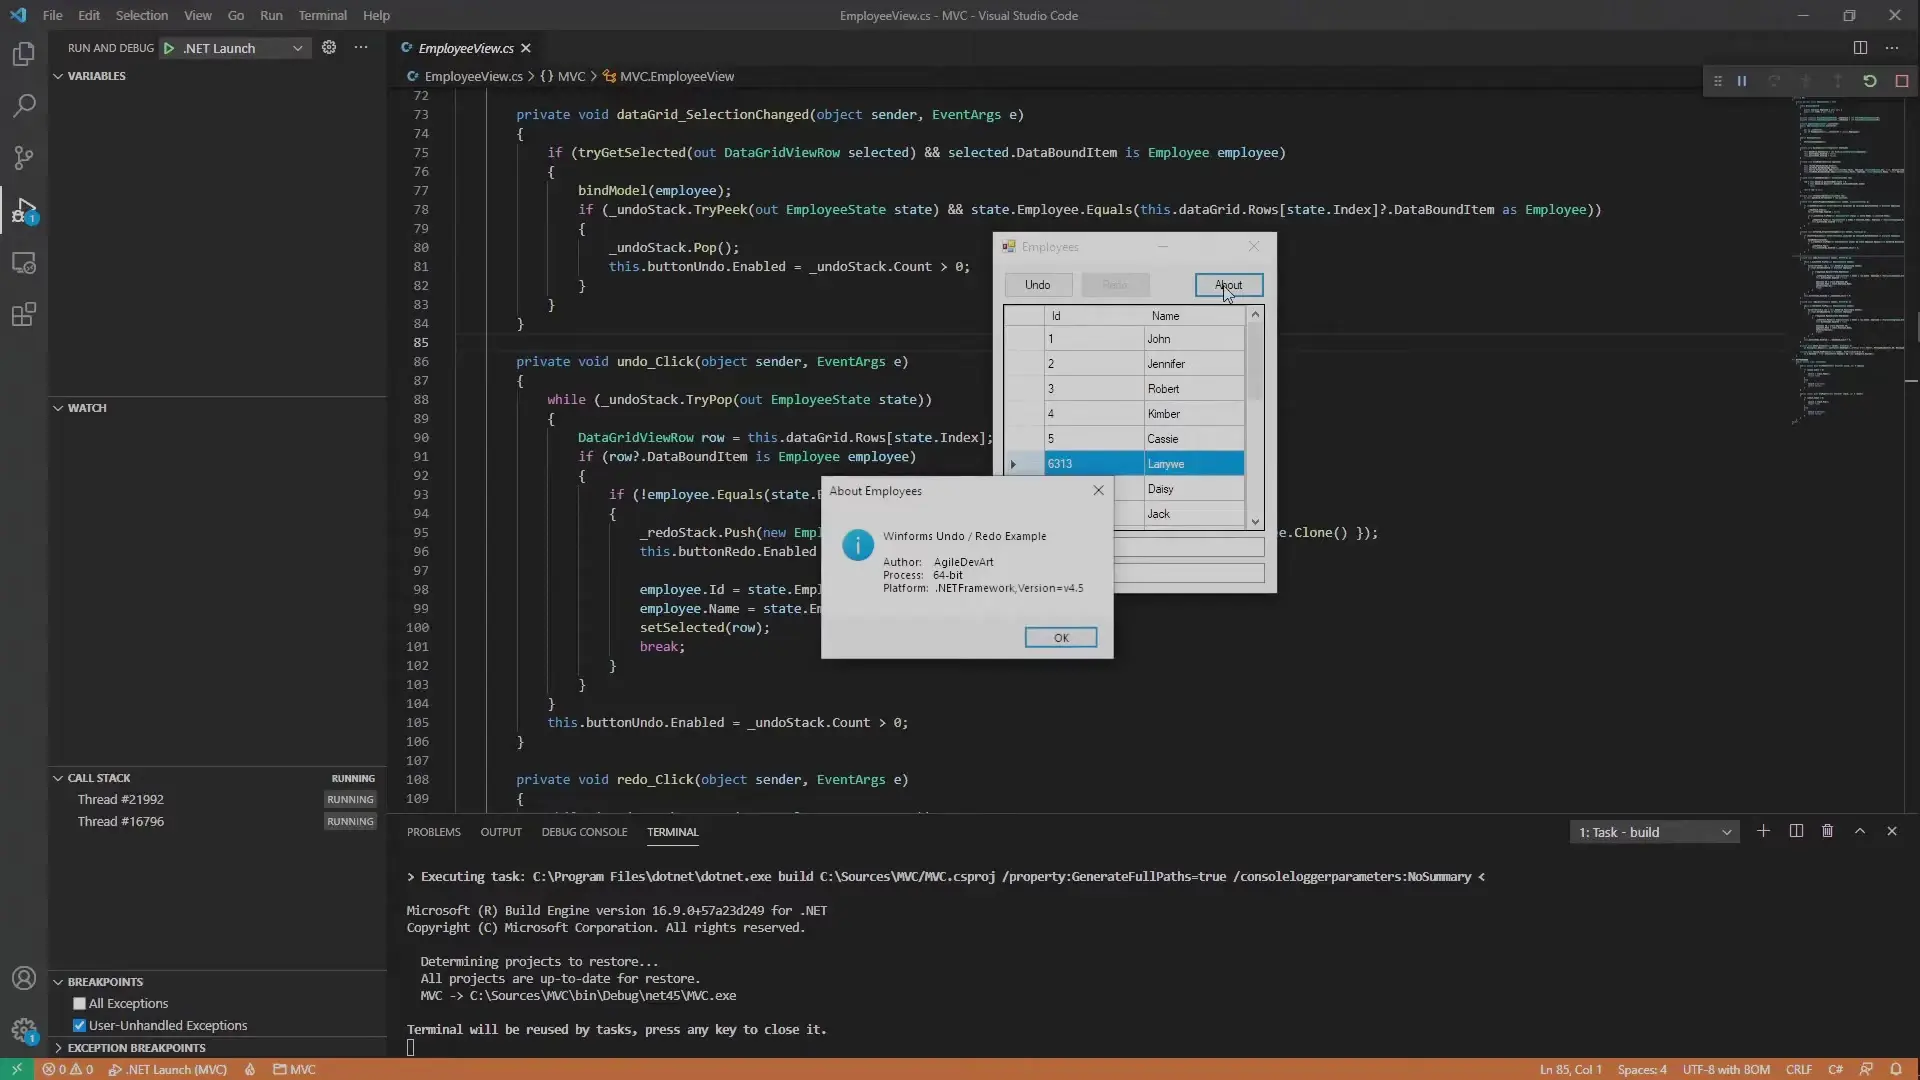Switch to the Problems tab
This screenshot has width=1920, height=1080.
pos(433,832)
